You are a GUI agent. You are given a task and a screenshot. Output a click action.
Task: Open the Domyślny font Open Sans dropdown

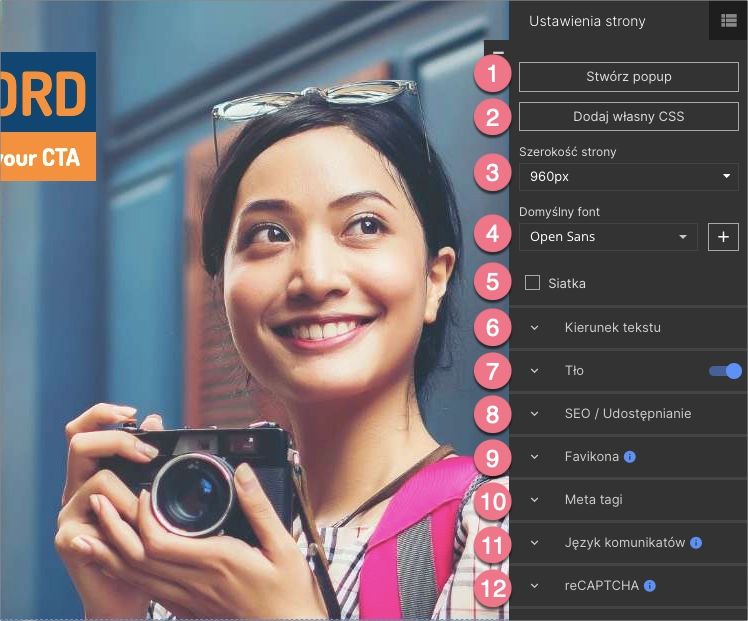(608, 237)
